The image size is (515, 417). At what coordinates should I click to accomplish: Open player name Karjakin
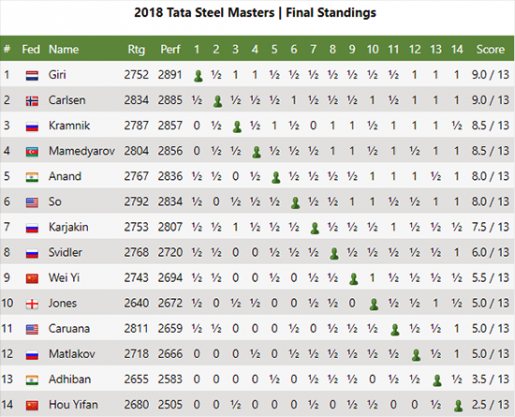68,227
